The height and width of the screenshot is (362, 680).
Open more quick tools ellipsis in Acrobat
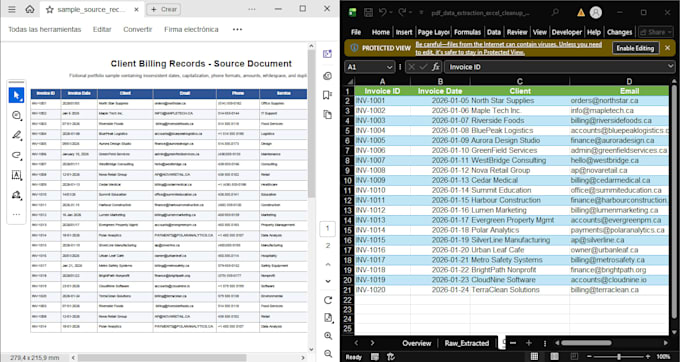click(x=16, y=215)
